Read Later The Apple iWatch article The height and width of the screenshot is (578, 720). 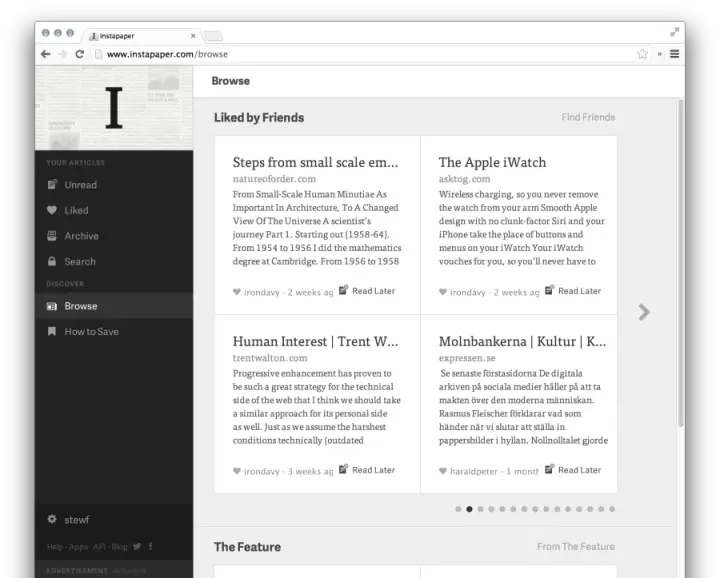coord(573,291)
